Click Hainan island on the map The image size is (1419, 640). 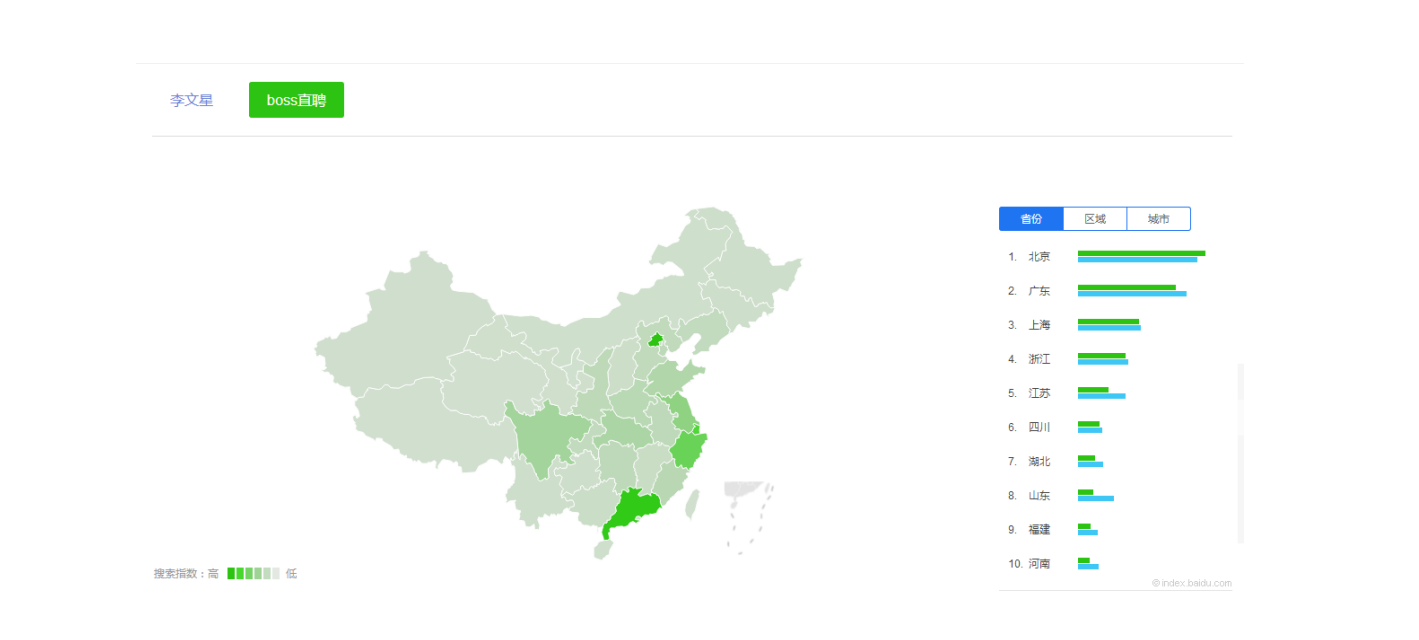point(603,549)
